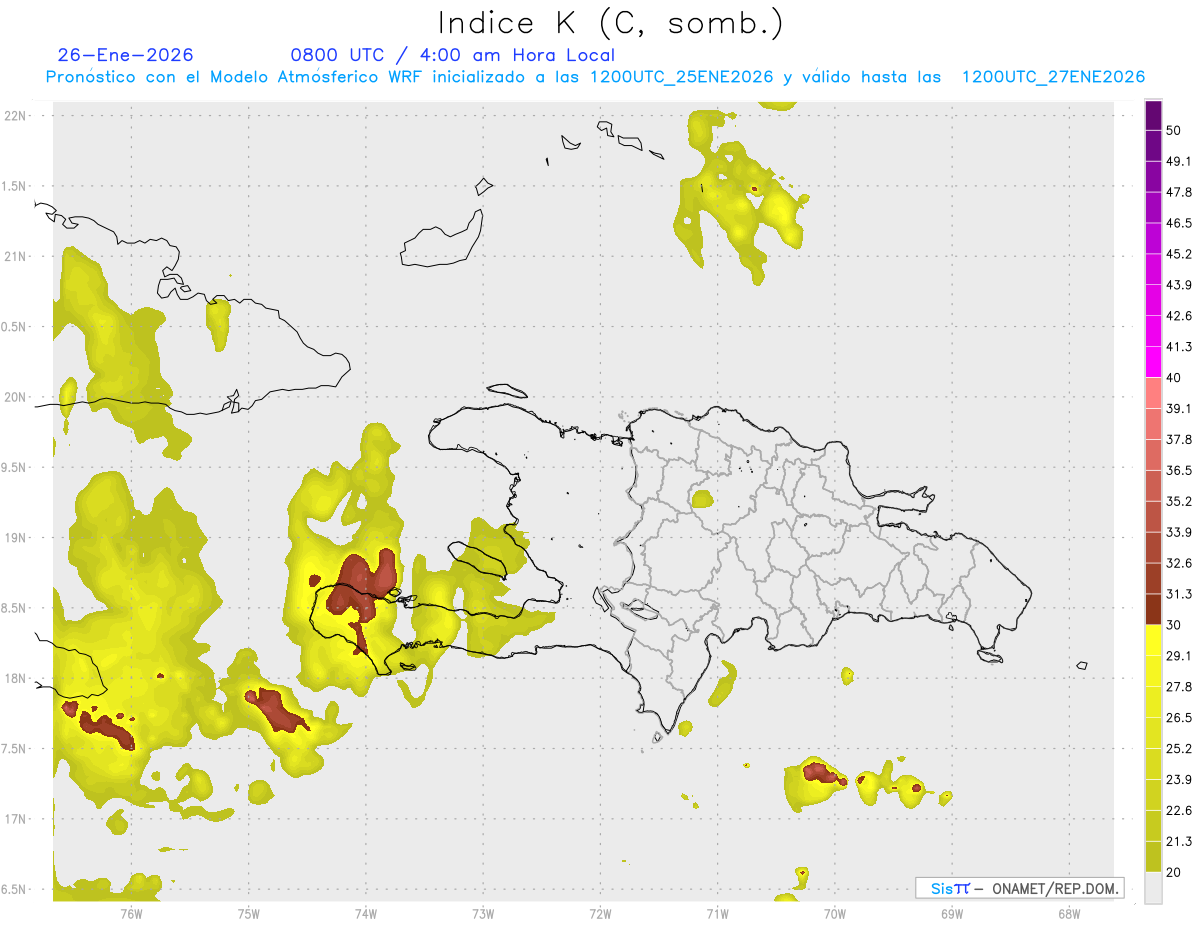Viewport: 1200px width, 927px height.
Task: Click the "6.5N" latitude label
Action: pos(15,889)
